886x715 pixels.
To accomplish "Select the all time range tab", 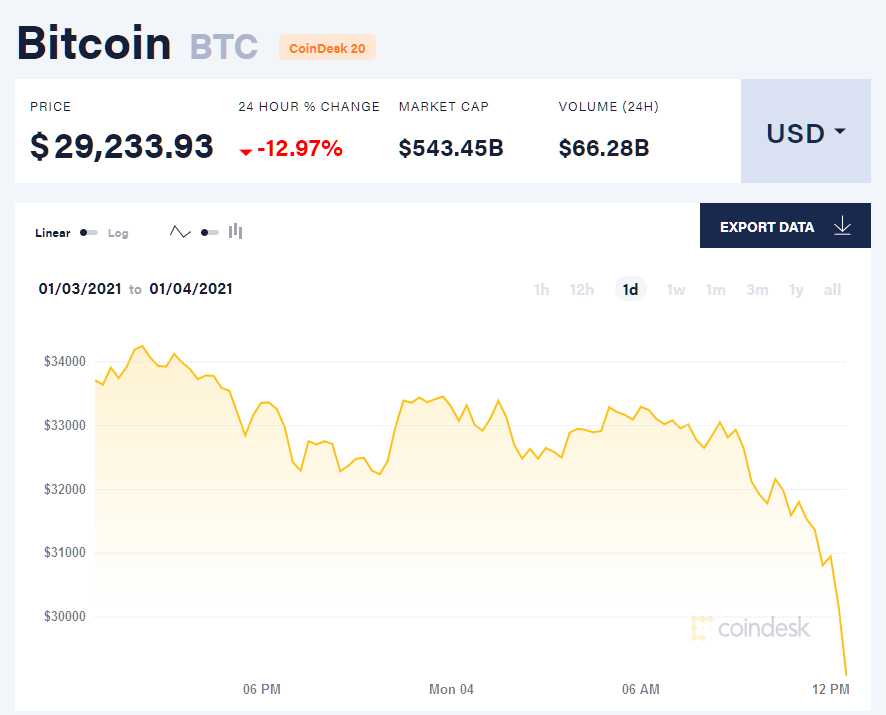I will pos(832,289).
